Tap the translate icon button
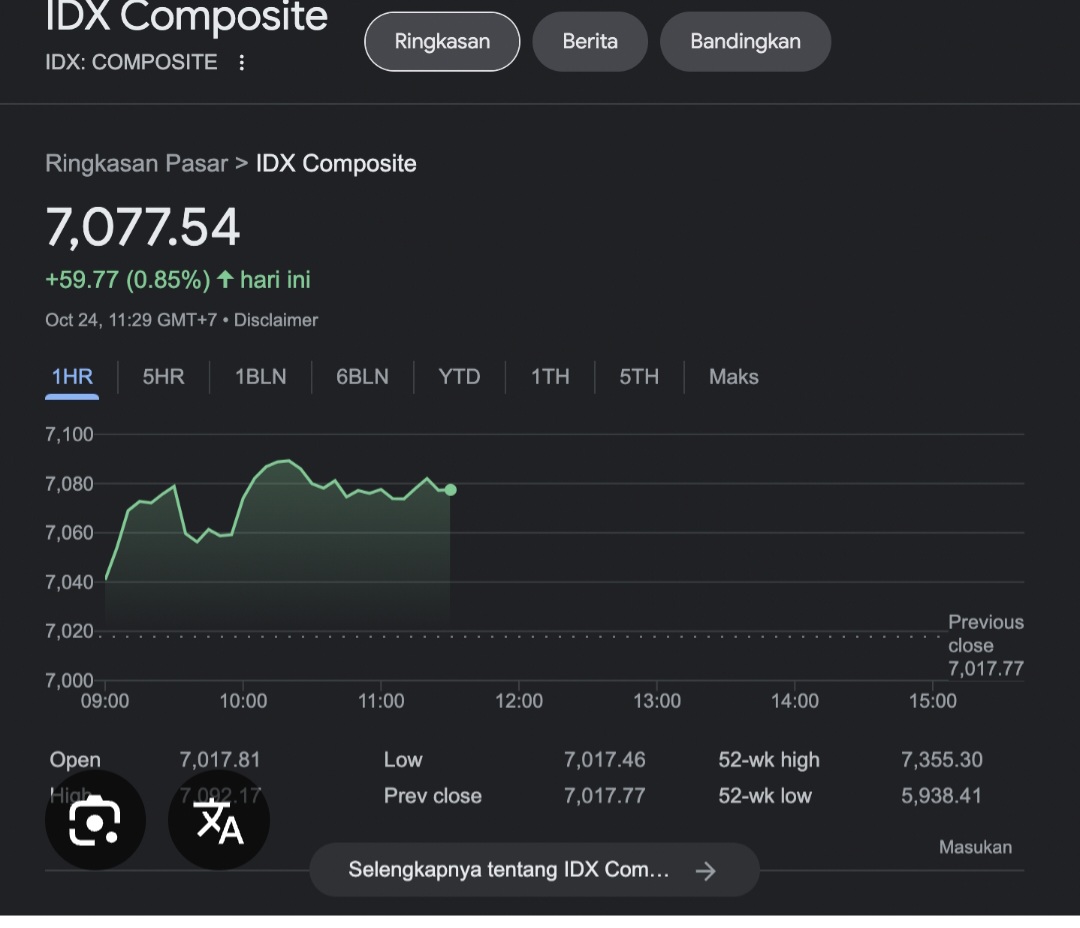Screen dimensions: 1080x928 pyautogui.click(x=219, y=821)
